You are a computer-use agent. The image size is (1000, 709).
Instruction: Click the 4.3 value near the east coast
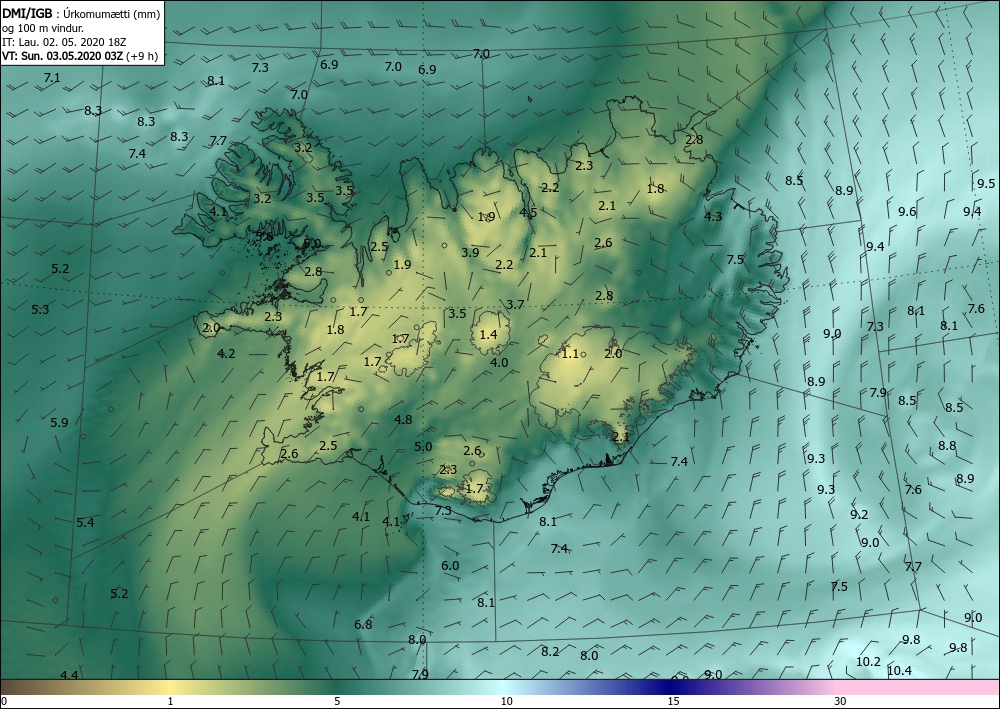coord(713,216)
